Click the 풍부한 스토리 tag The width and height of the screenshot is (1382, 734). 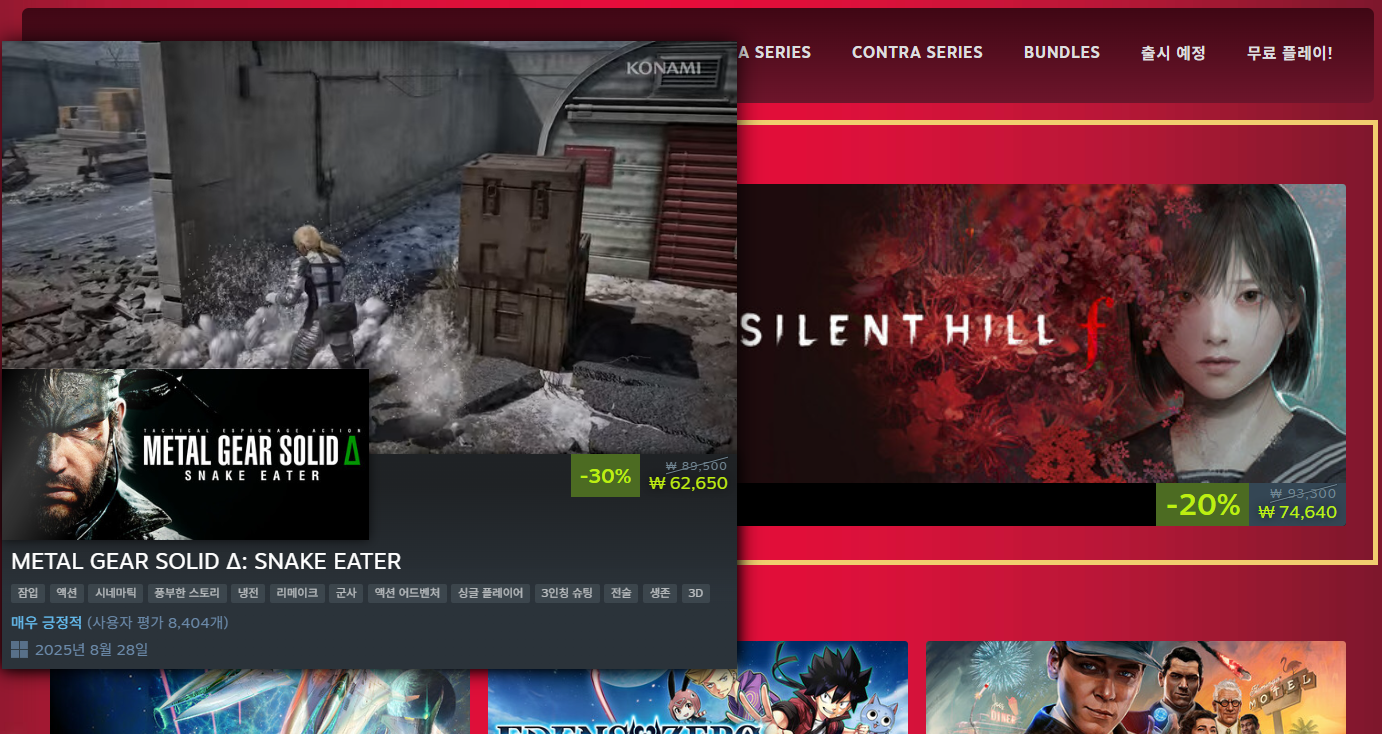click(187, 593)
